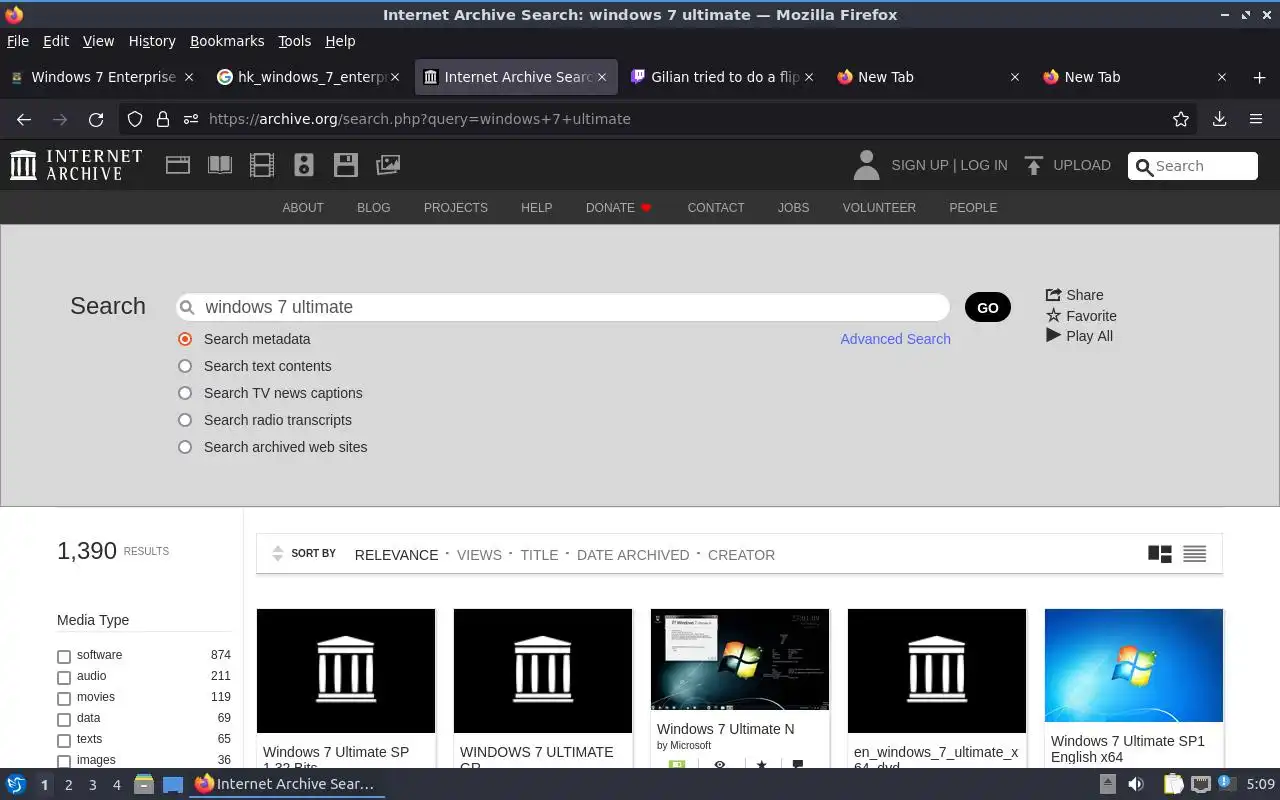Switch results to tile view

point(1159,554)
